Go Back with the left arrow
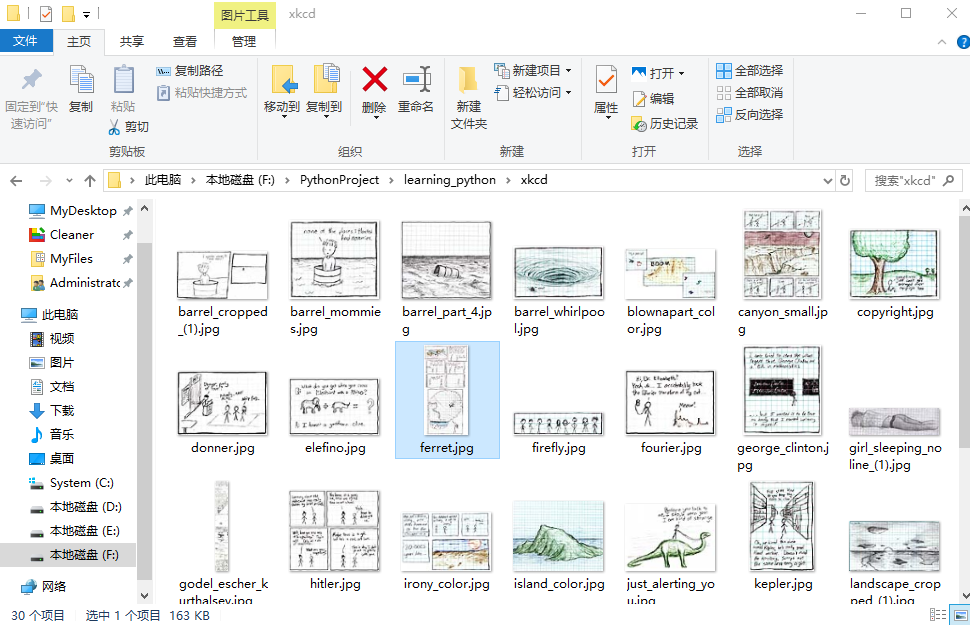Screen dimensions: 970x625 [x=17, y=181]
